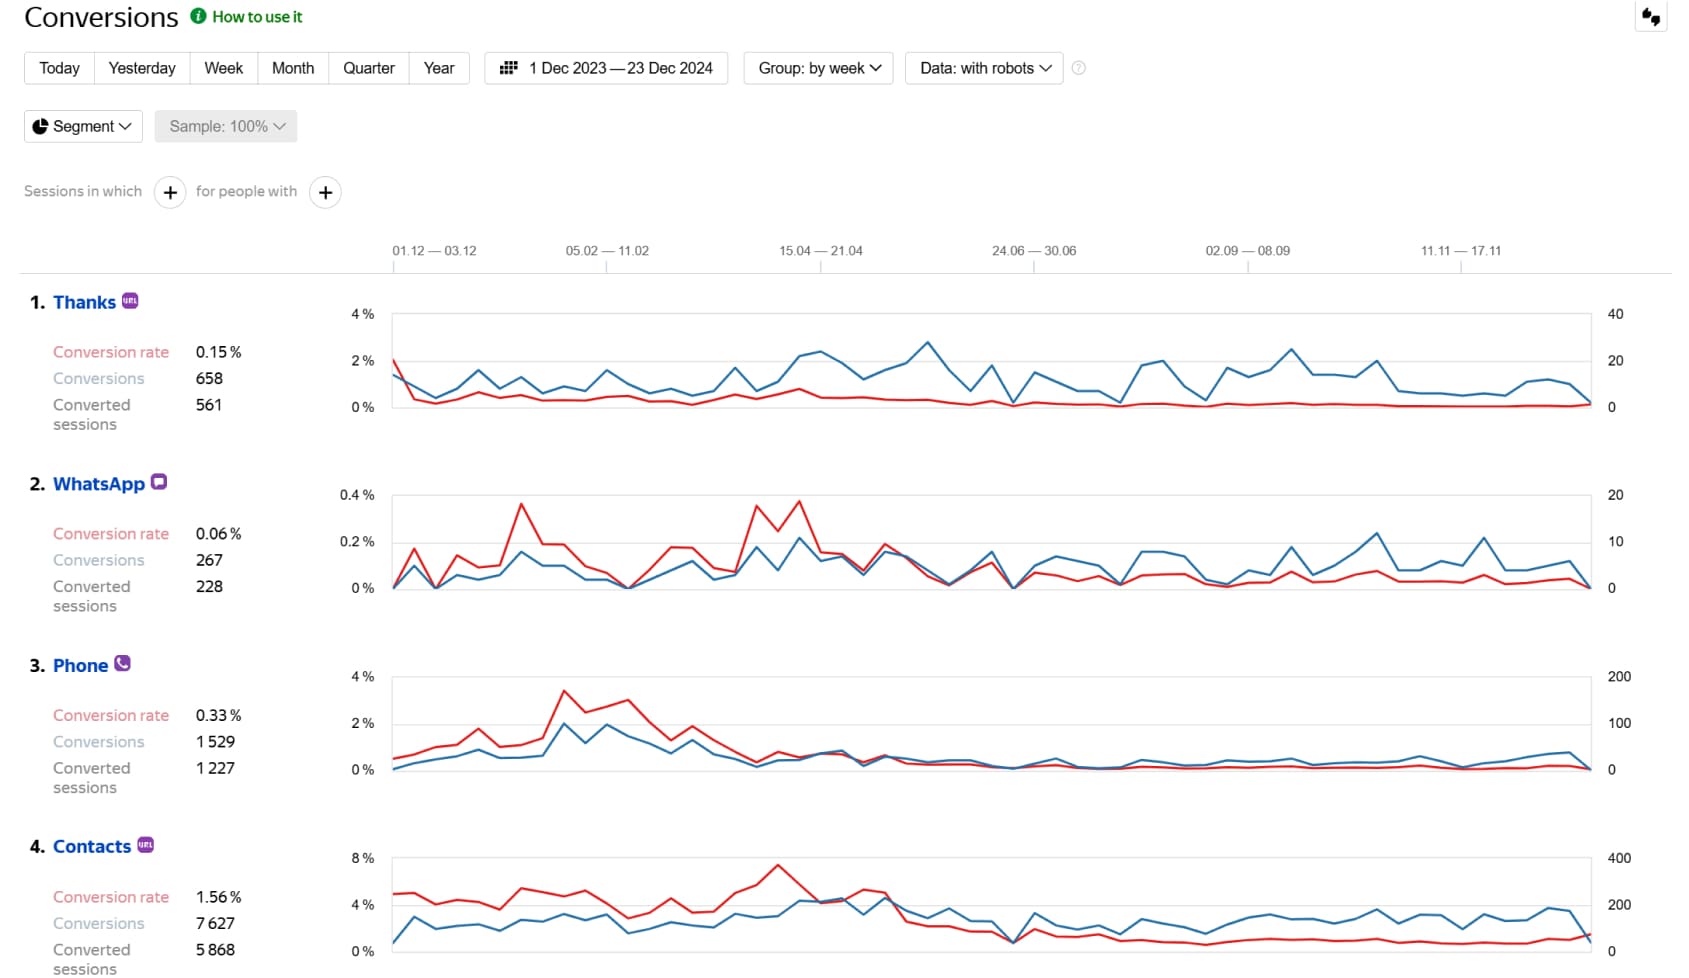The image size is (1689, 978).
Task: Open the date range picker field
Action: tap(620, 68)
